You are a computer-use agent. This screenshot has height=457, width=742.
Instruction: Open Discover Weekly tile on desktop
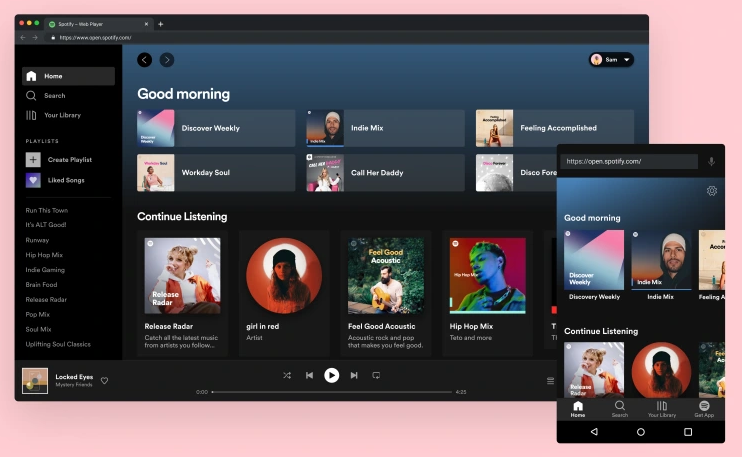pos(216,128)
